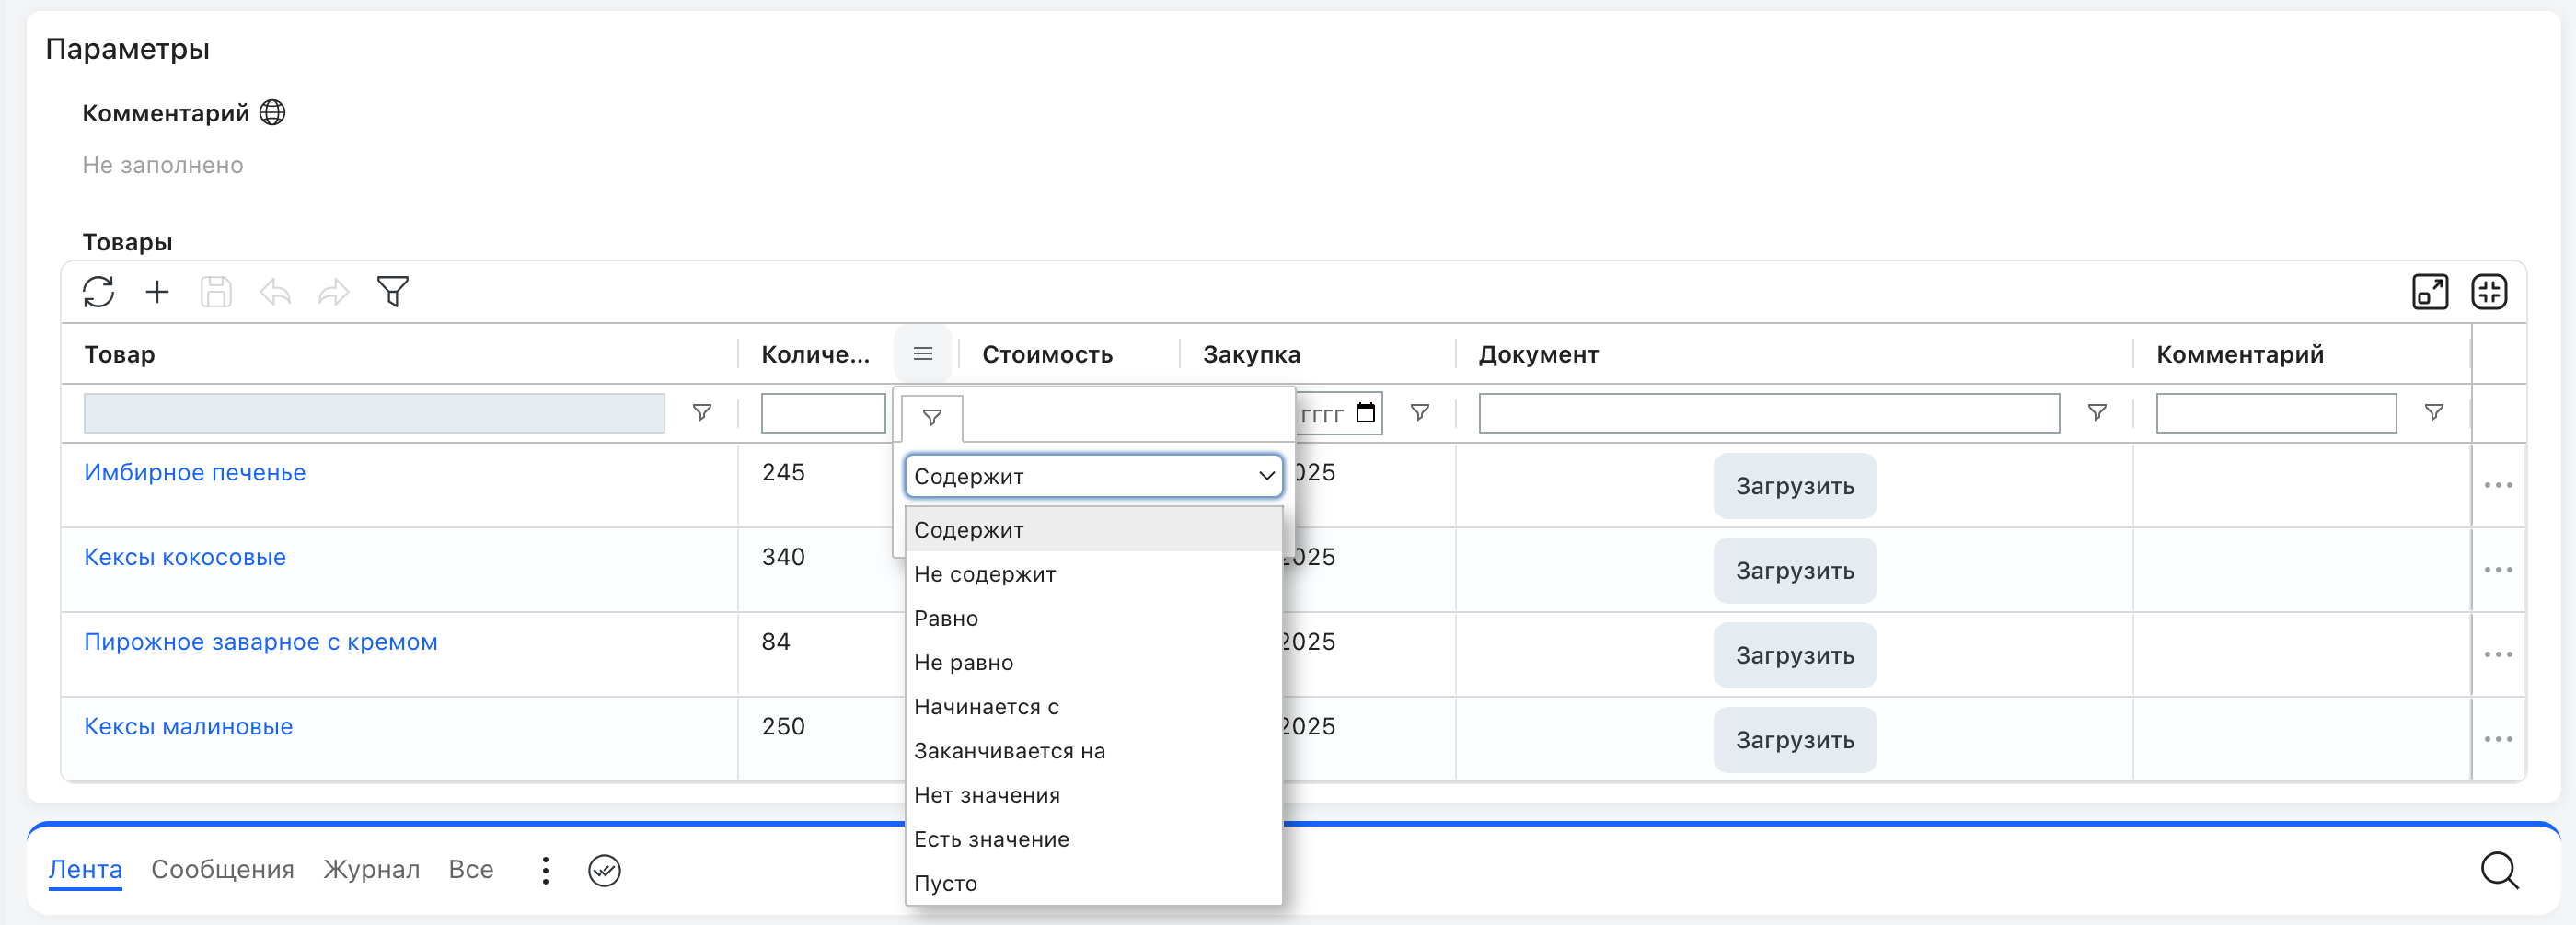Image resolution: width=2576 pixels, height=925 pixels.
Task: Open the Кексы кокосовые product link
Action: (x=185, y=557)
